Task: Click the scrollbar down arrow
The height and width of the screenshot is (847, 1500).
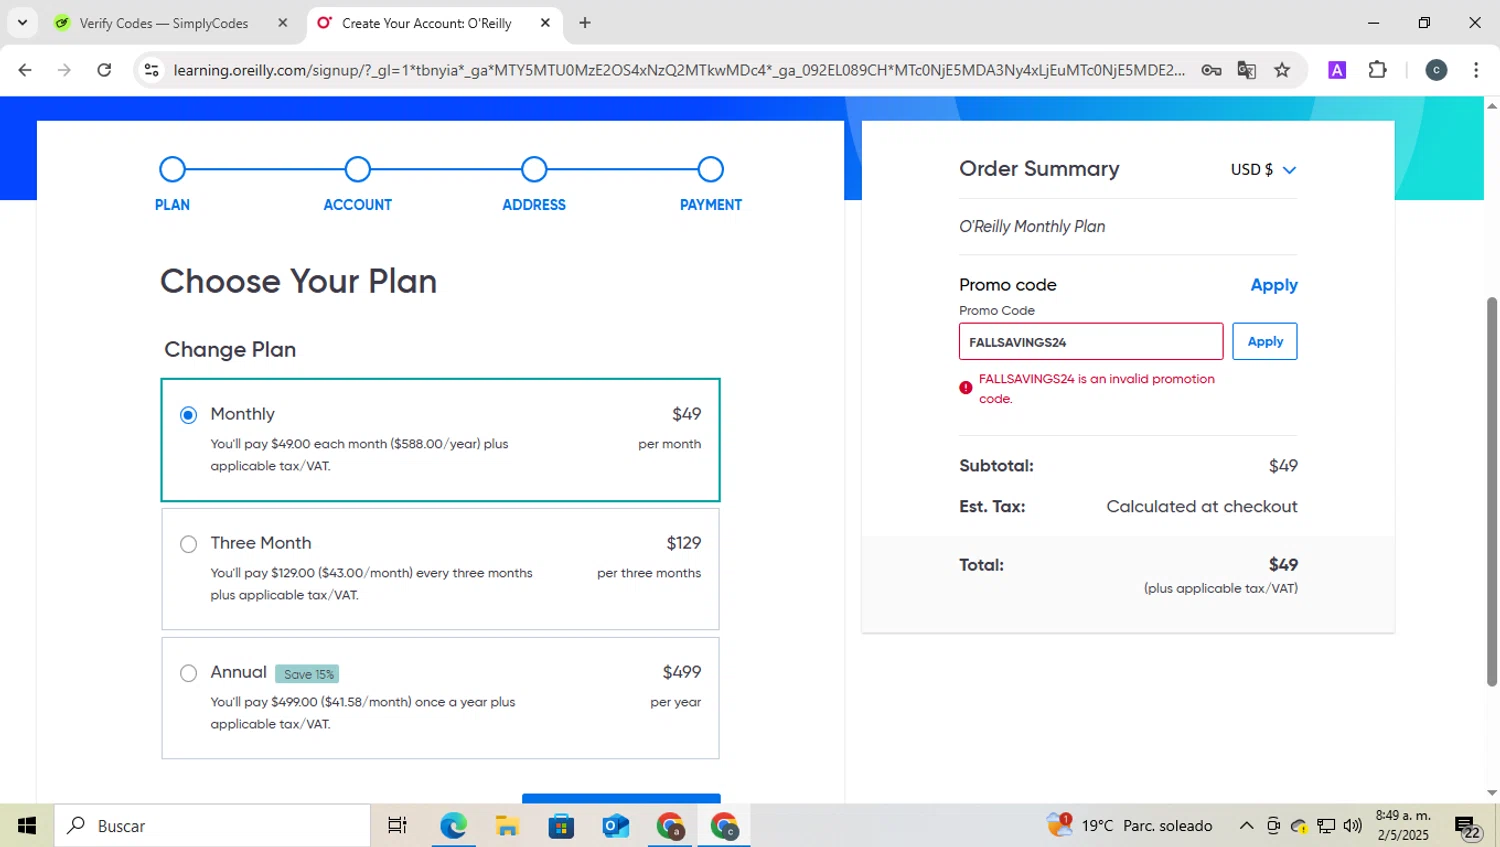Action: 1492,793
